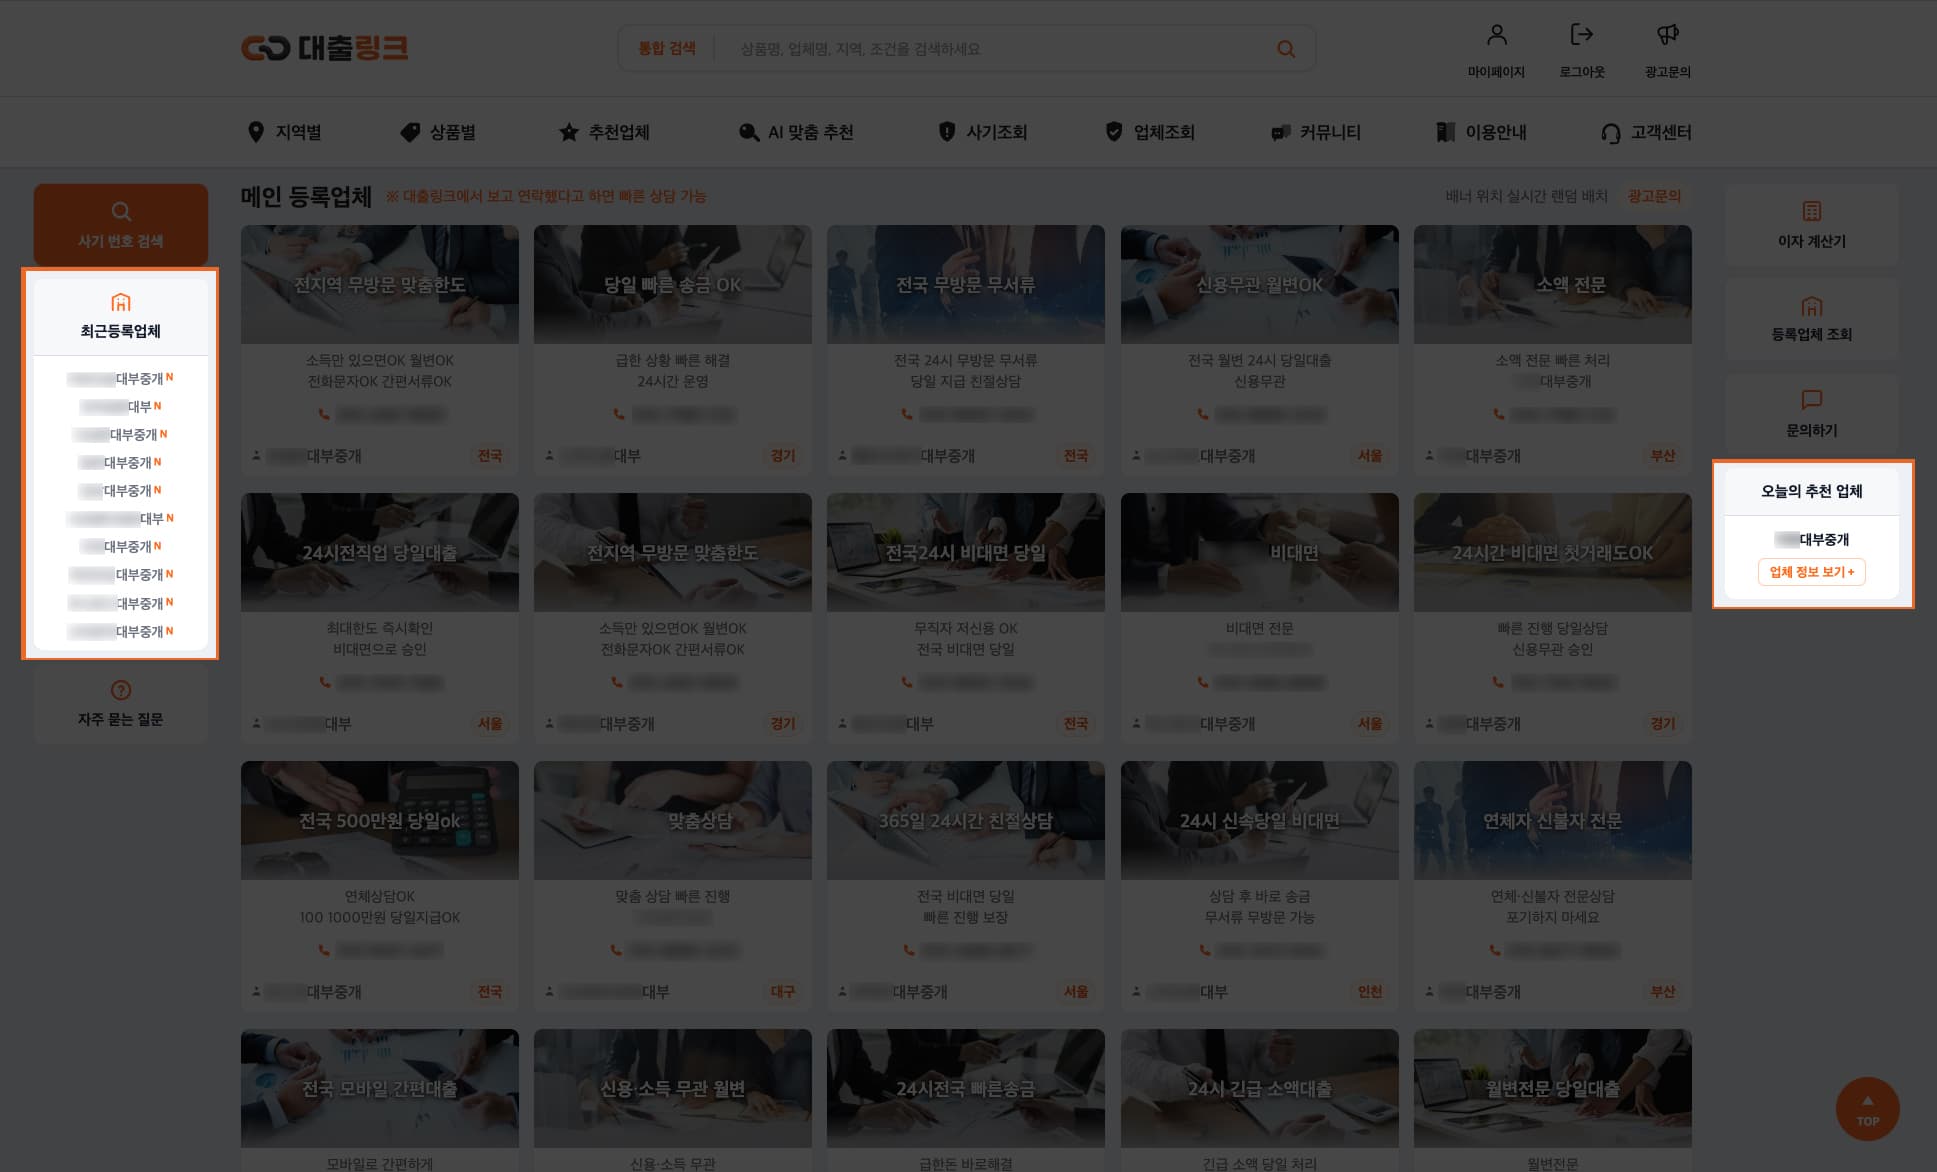Open 자주 묻는 질문 sidebar link

121,704
